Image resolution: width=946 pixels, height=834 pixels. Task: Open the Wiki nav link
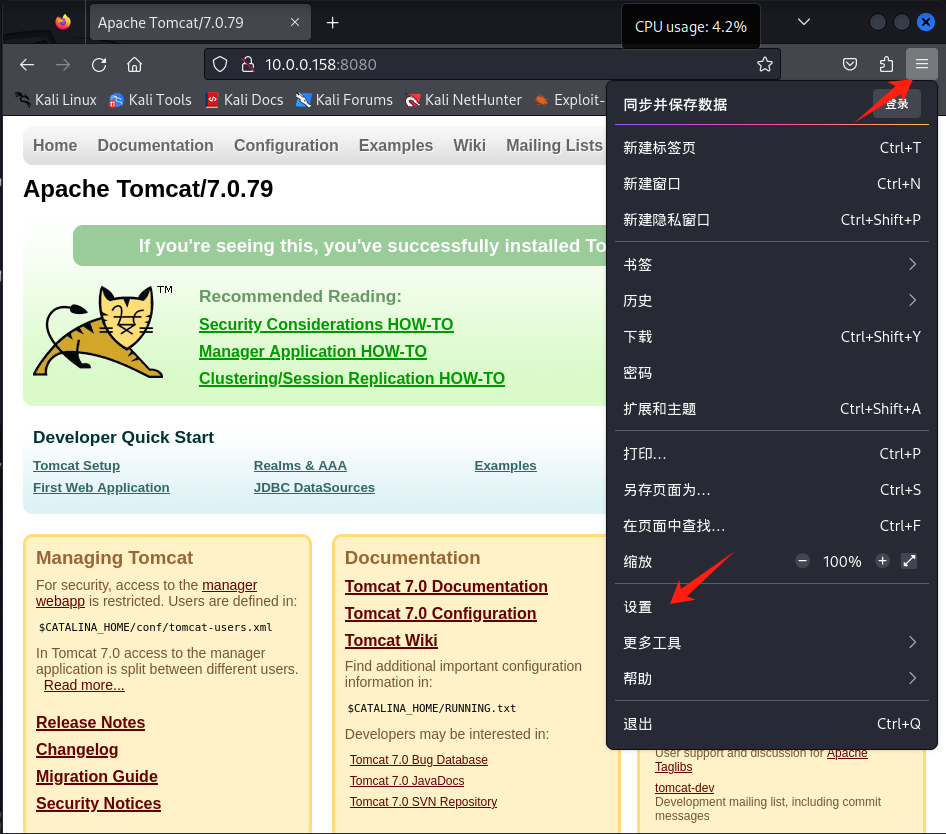click(x=469, y=145)
